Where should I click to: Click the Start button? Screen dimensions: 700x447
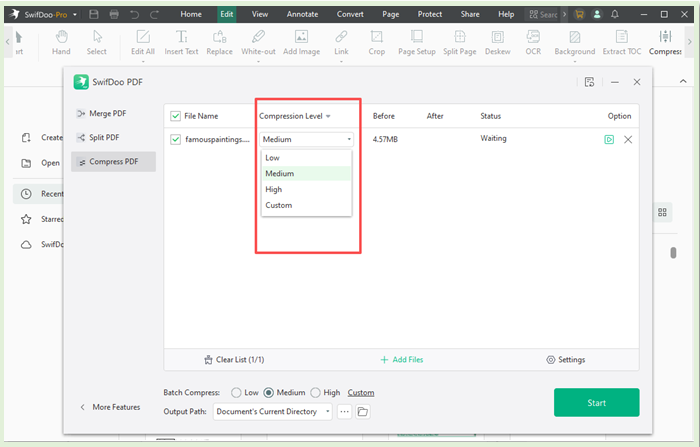(x=596, y=402)
